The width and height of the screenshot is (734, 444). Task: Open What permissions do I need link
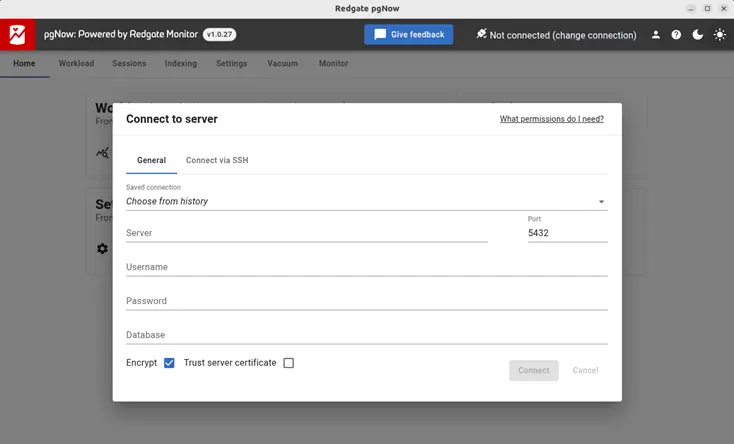pos(551,119)
